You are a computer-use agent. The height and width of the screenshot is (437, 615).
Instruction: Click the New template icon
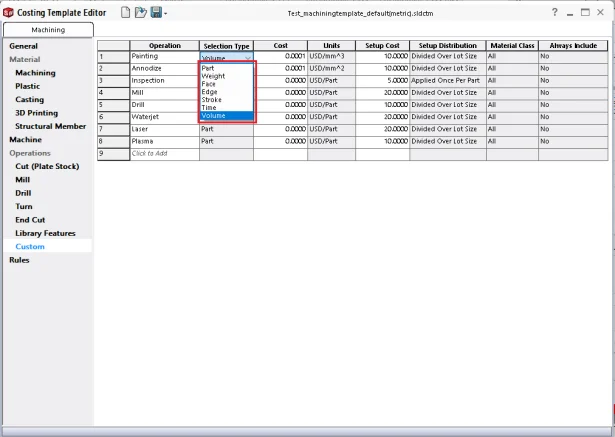tap(125, 13)
